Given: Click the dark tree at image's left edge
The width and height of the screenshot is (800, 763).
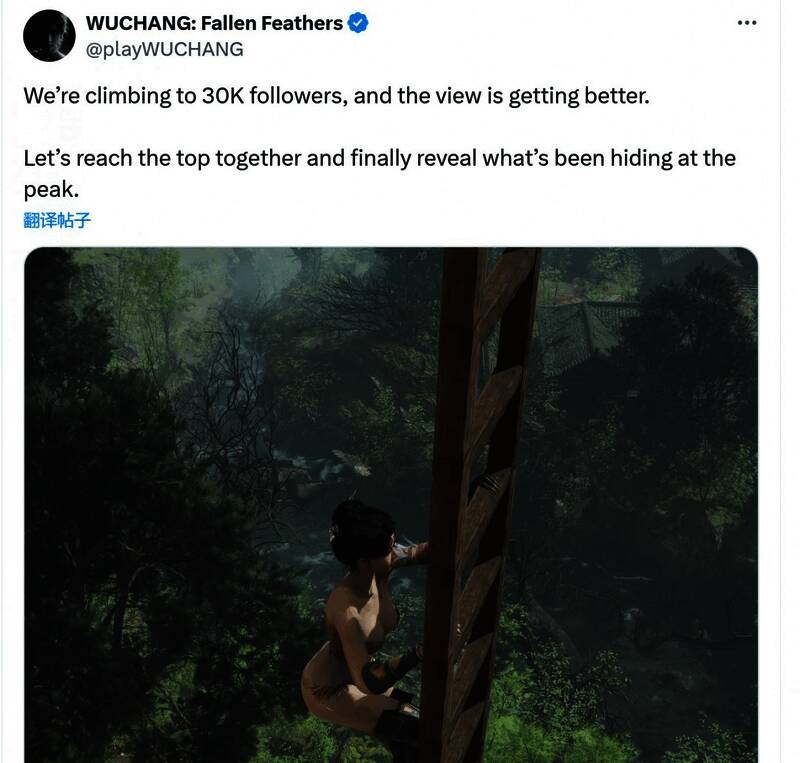Looking at the screenshot, I should coord(70,450).
